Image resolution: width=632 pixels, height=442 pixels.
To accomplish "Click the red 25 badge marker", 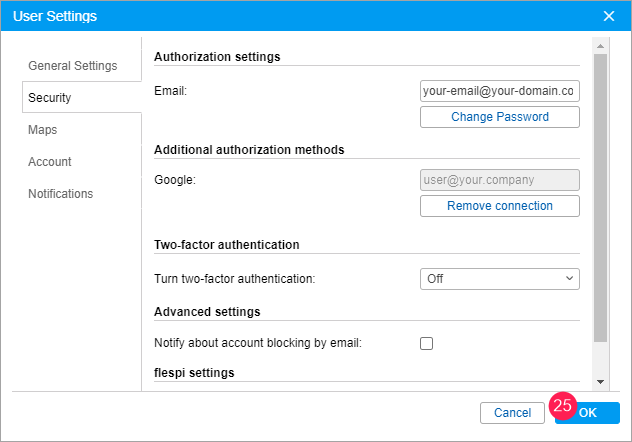I will click(x=562, y=406).
